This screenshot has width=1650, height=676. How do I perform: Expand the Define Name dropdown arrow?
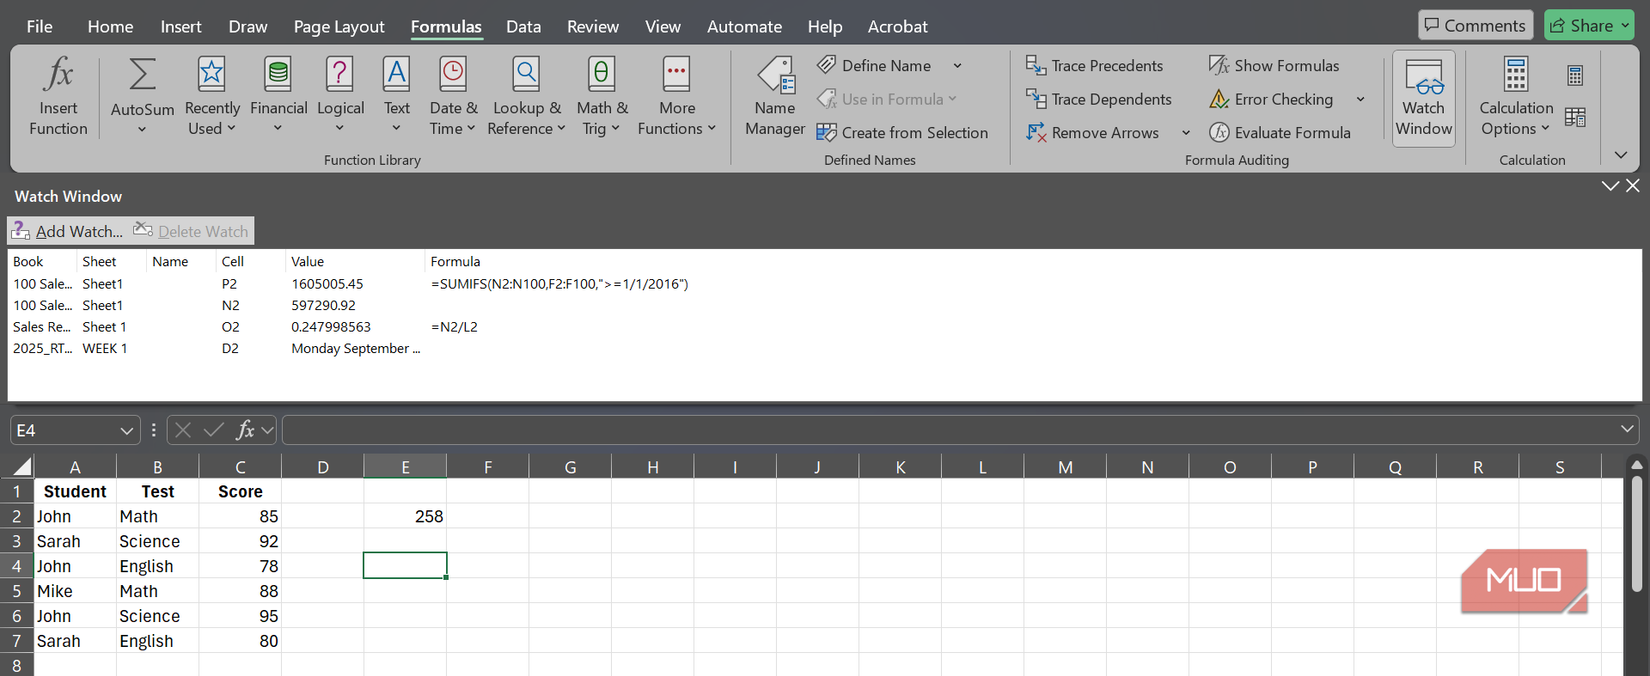pyautogui.click(x=957, y=66)
